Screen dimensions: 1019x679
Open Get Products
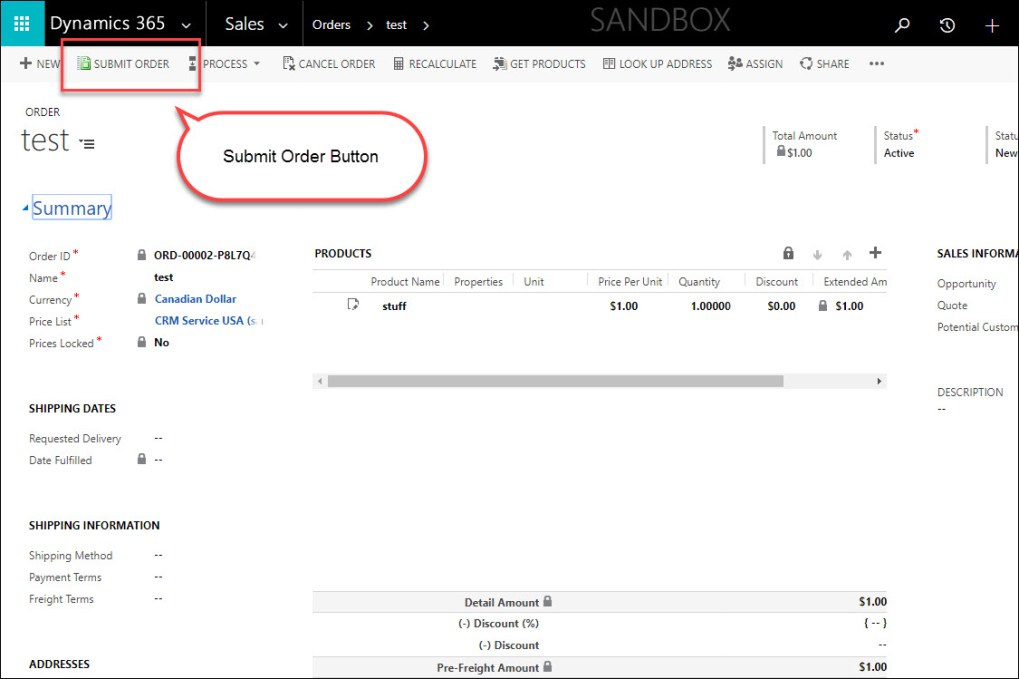[x=539, y=63]
